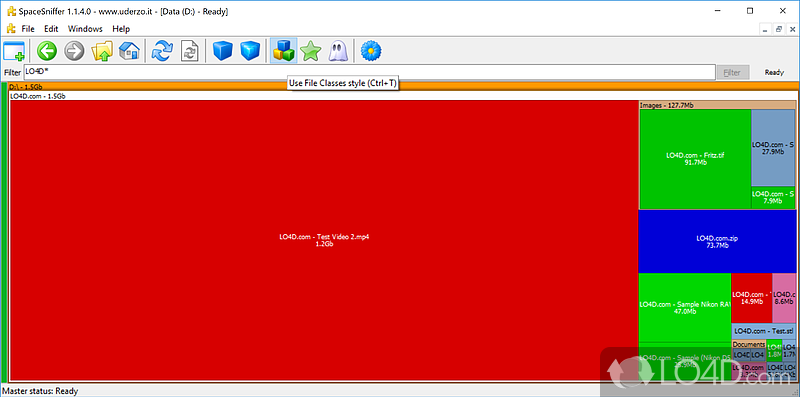The height and width of the screenshot is (397, 800).
Task: Click the ghost icon
Action: point(338,51)
